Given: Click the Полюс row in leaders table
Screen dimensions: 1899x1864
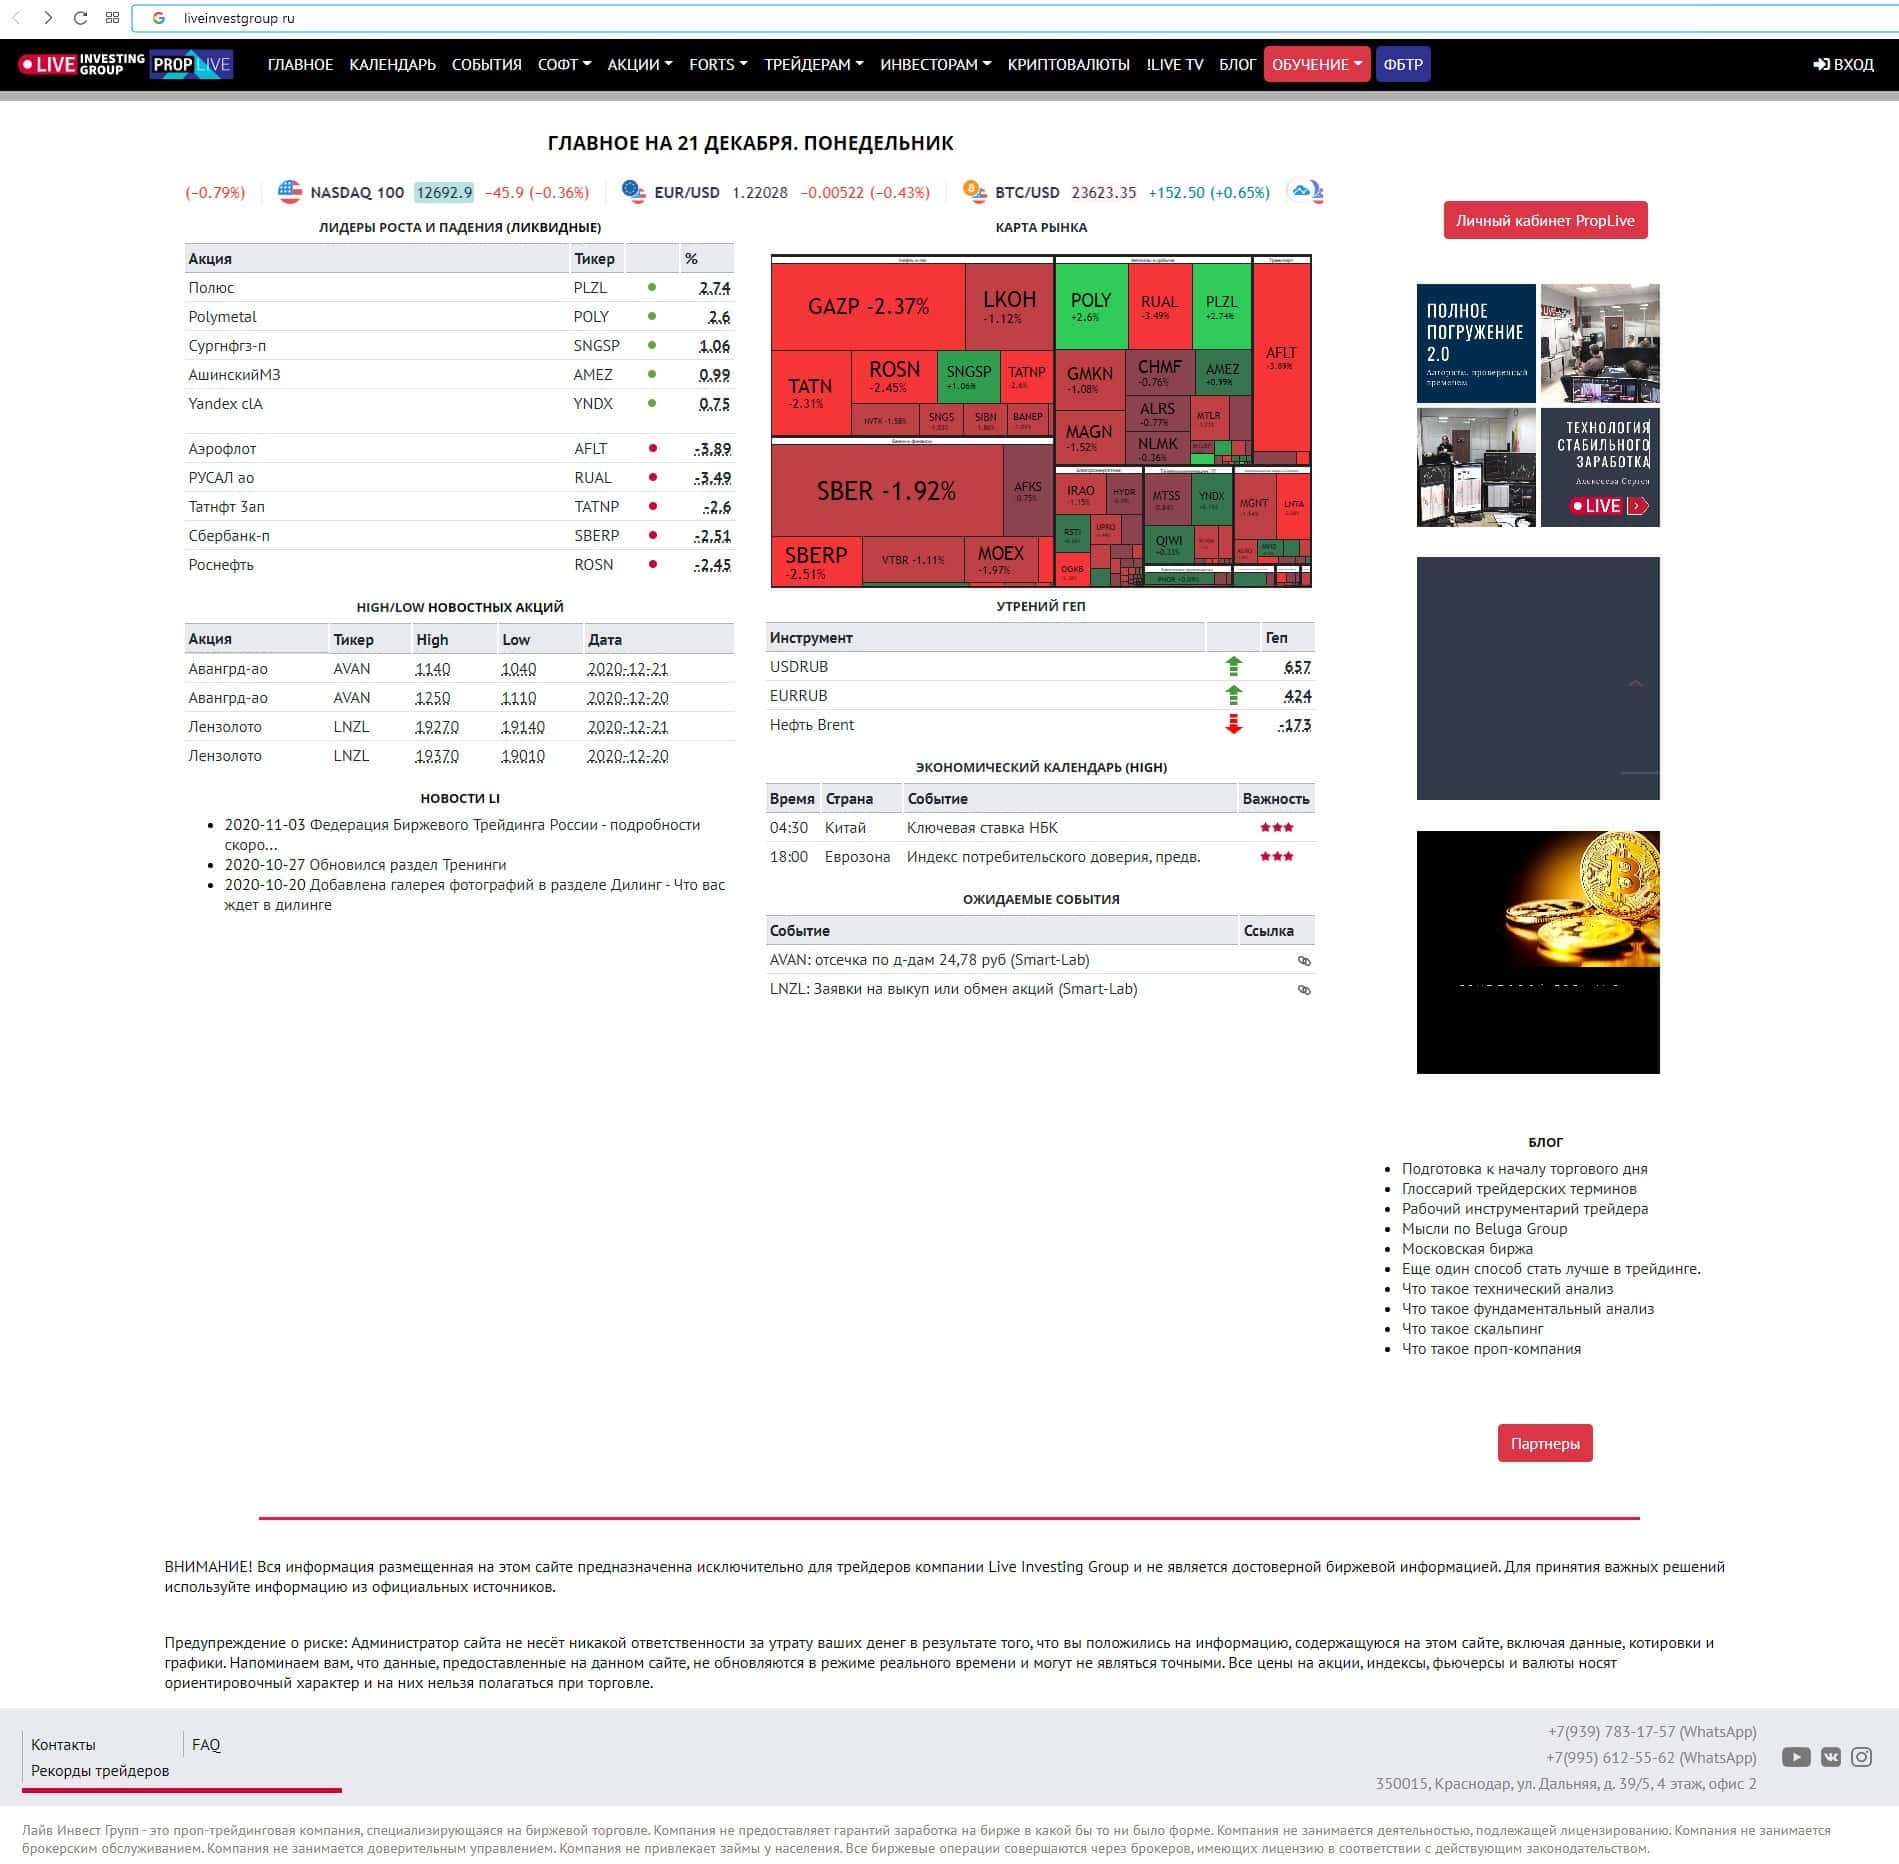Looking at the screenshot, I should [459, 288].
